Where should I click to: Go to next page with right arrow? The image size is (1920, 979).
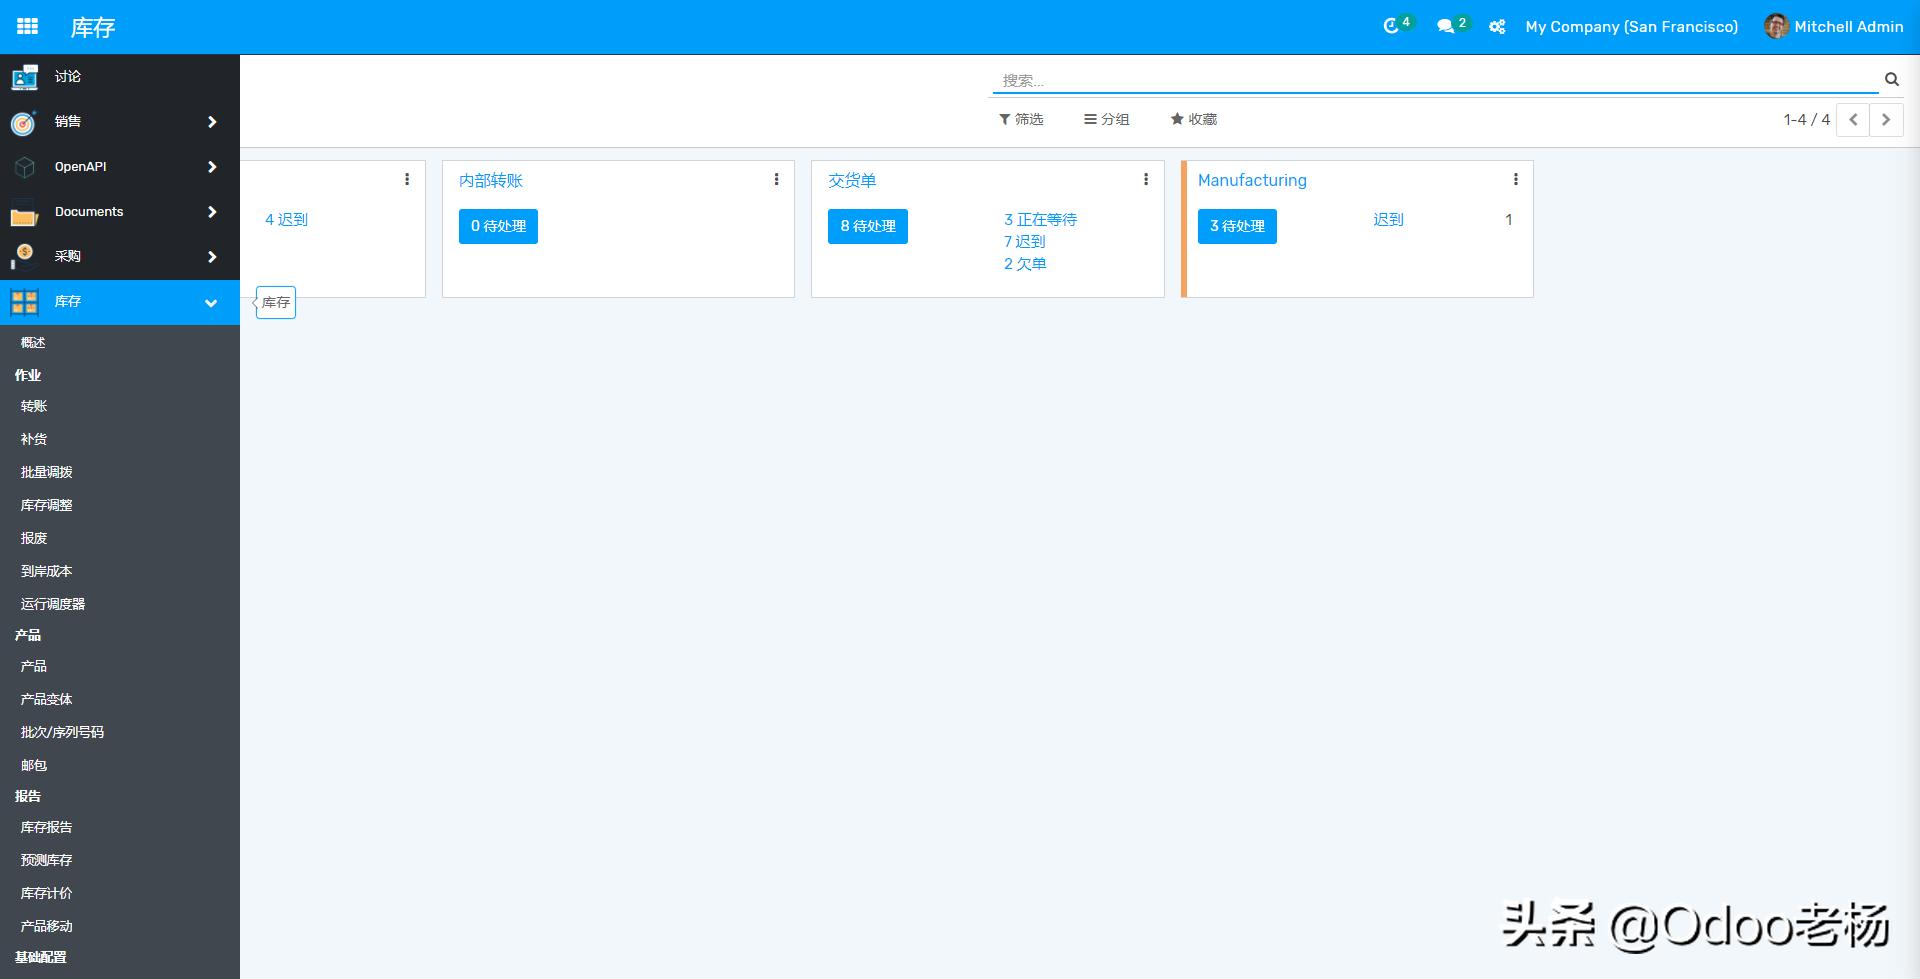pos(1886,120)
